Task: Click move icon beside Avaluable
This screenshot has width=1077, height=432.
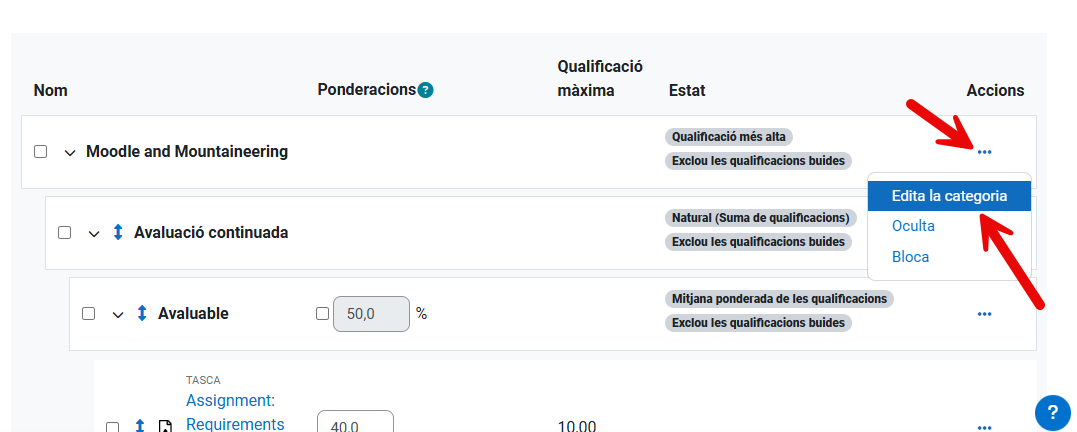Action: [142, 313]
